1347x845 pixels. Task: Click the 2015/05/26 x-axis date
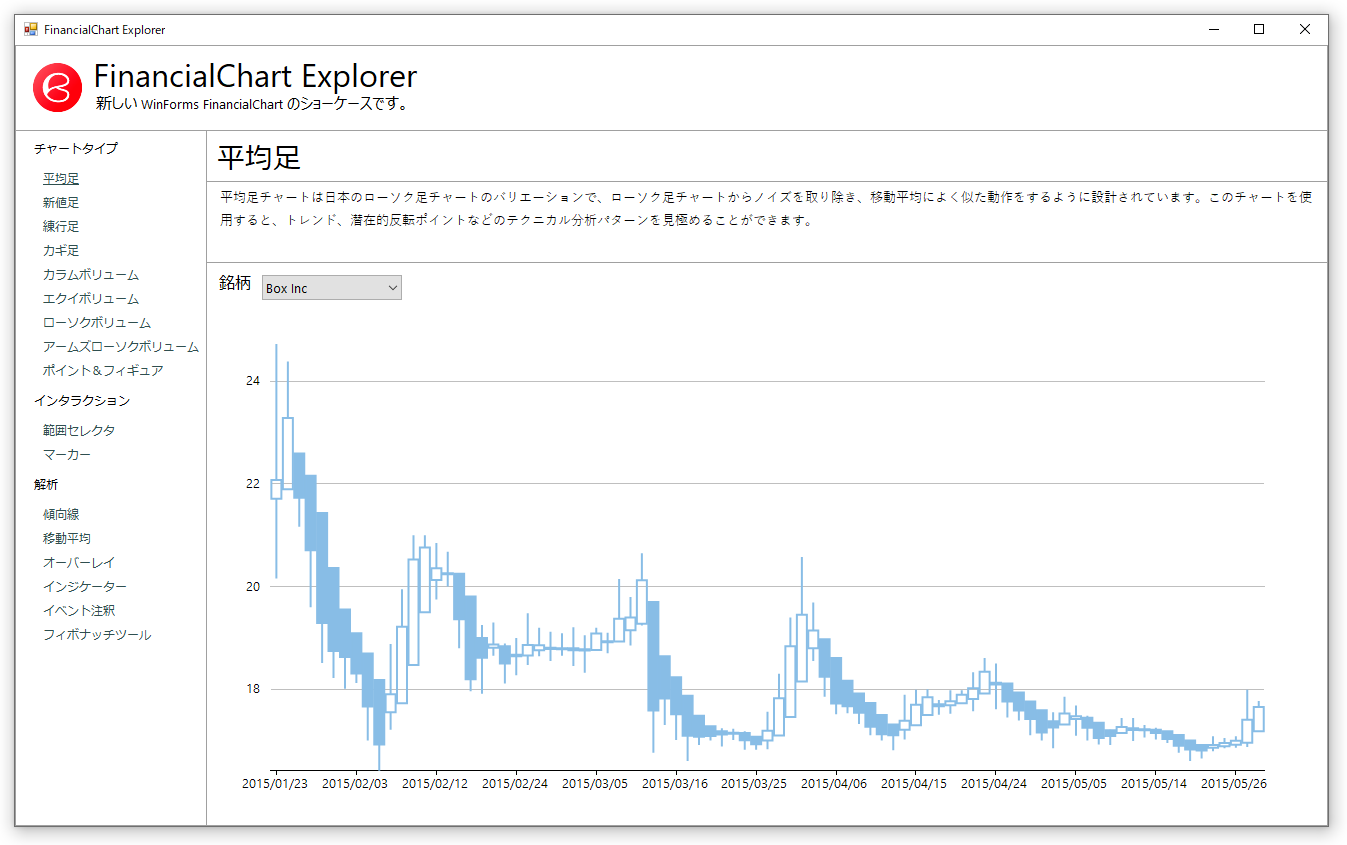tap(1234, 784)
